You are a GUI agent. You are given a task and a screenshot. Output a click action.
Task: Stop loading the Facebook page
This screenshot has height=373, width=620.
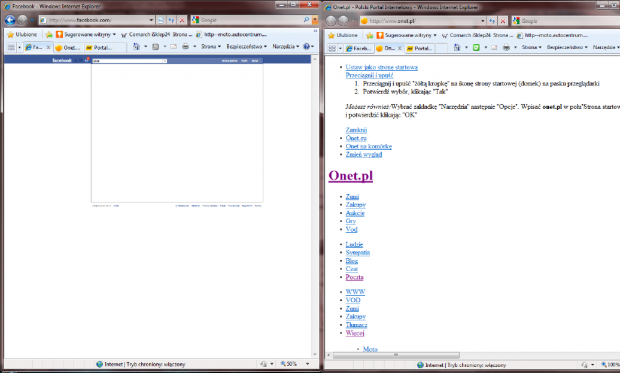182,20
